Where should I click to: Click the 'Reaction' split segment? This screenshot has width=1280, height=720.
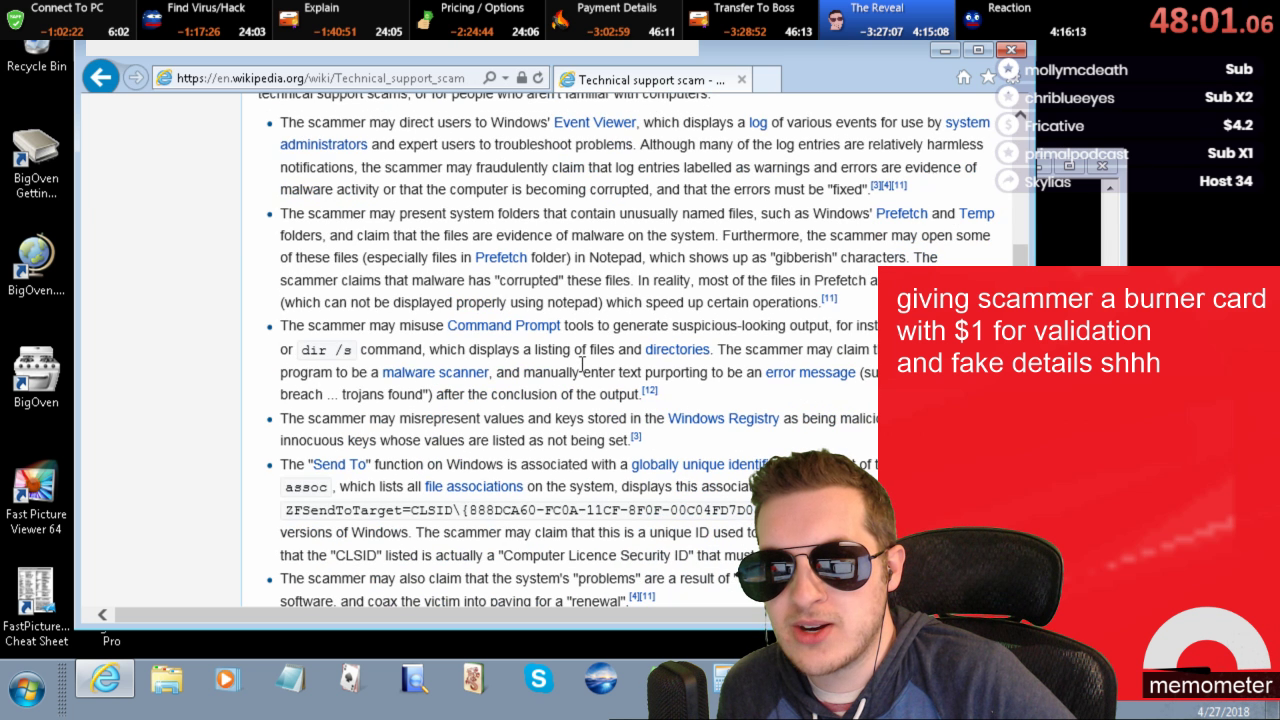tap(1022, 19)
